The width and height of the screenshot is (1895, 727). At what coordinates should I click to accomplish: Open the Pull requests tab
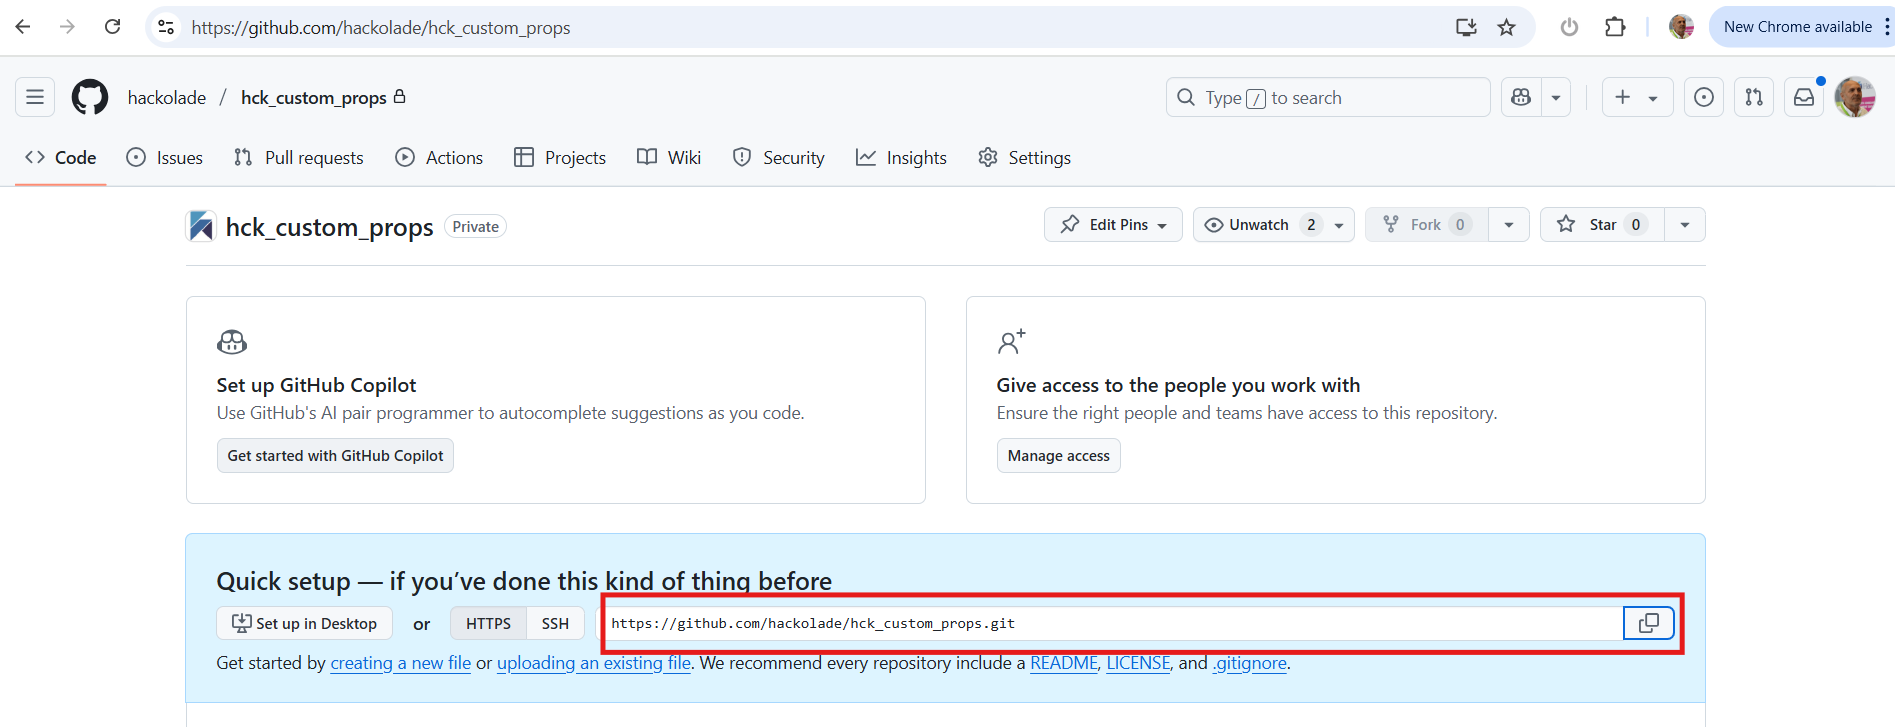click(298, 157)
